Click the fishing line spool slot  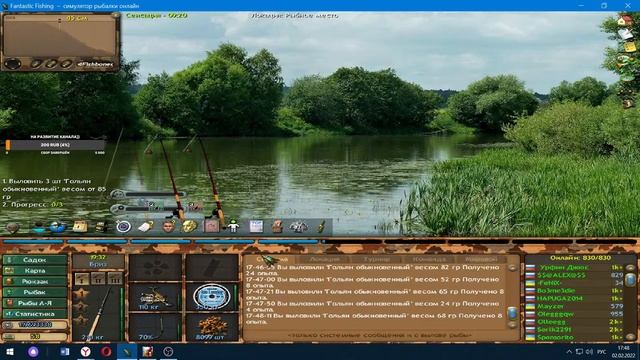pos(212,297)
